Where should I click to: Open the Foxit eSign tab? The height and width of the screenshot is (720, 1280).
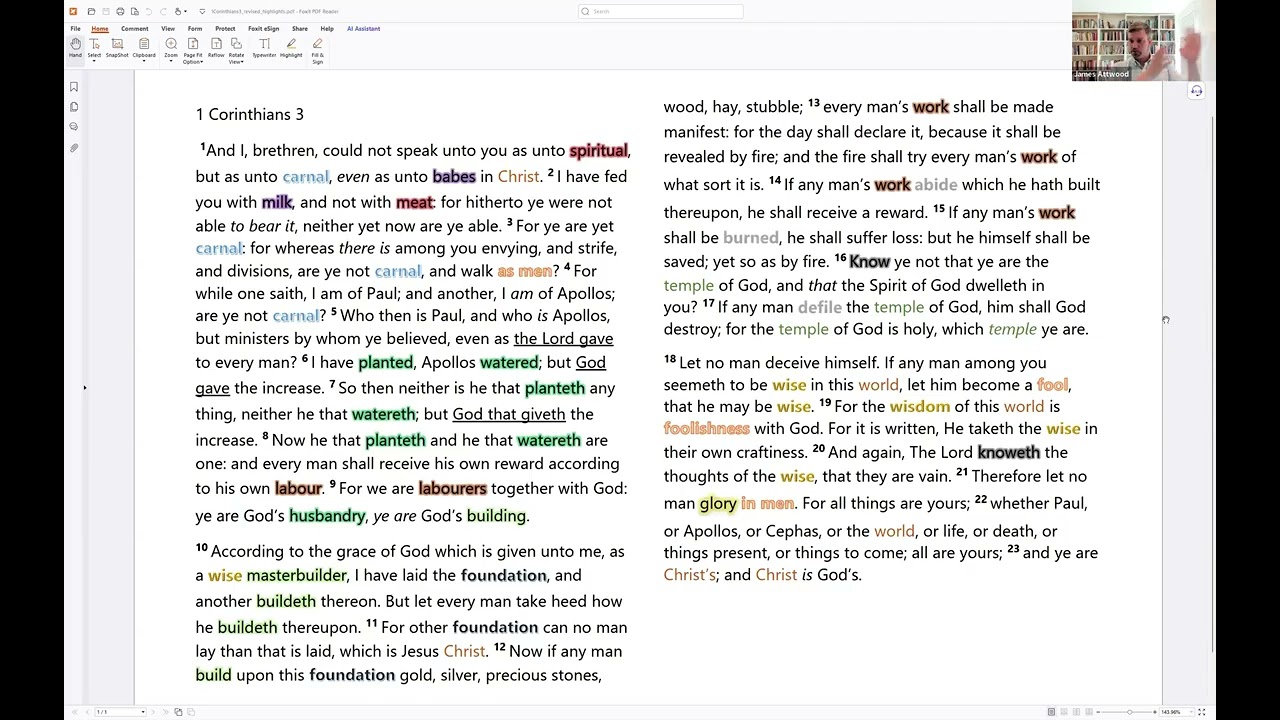point(264,29)
